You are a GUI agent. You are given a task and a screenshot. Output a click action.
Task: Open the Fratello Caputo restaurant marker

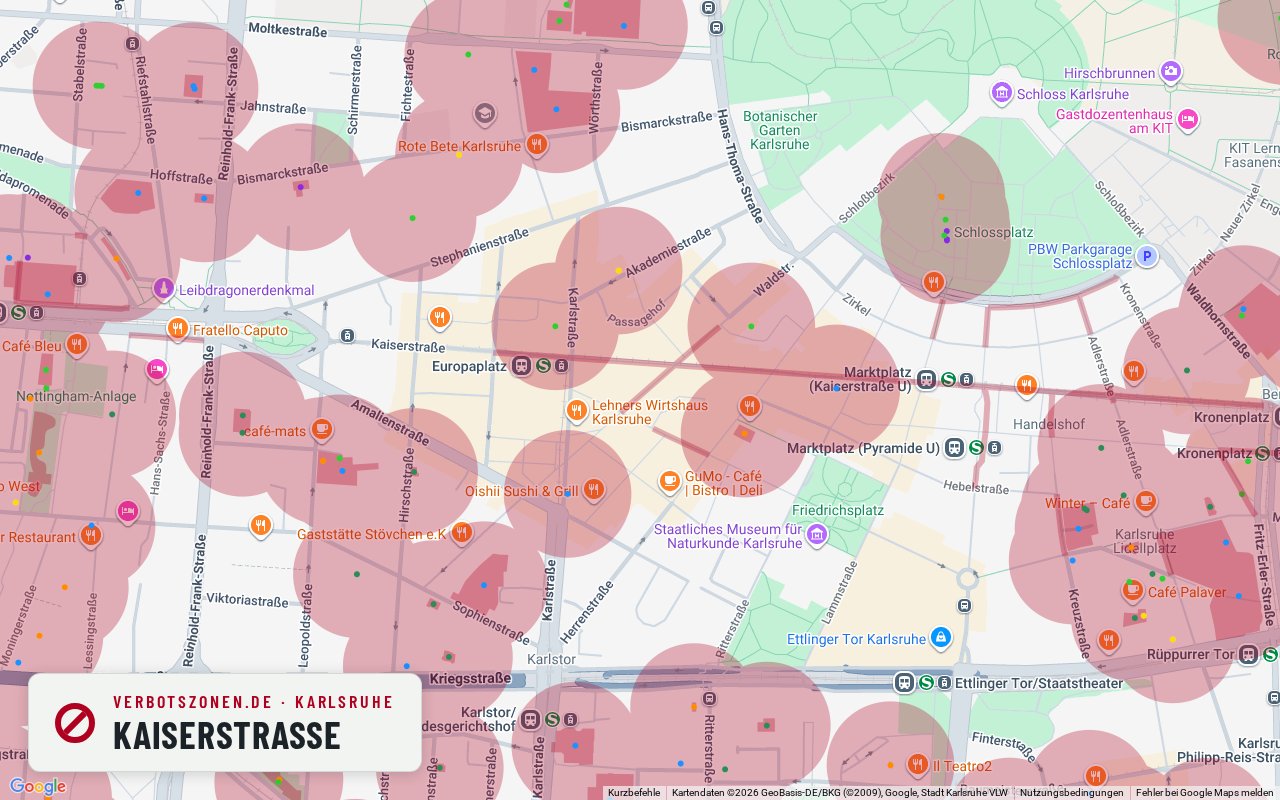tap(178, 328)
